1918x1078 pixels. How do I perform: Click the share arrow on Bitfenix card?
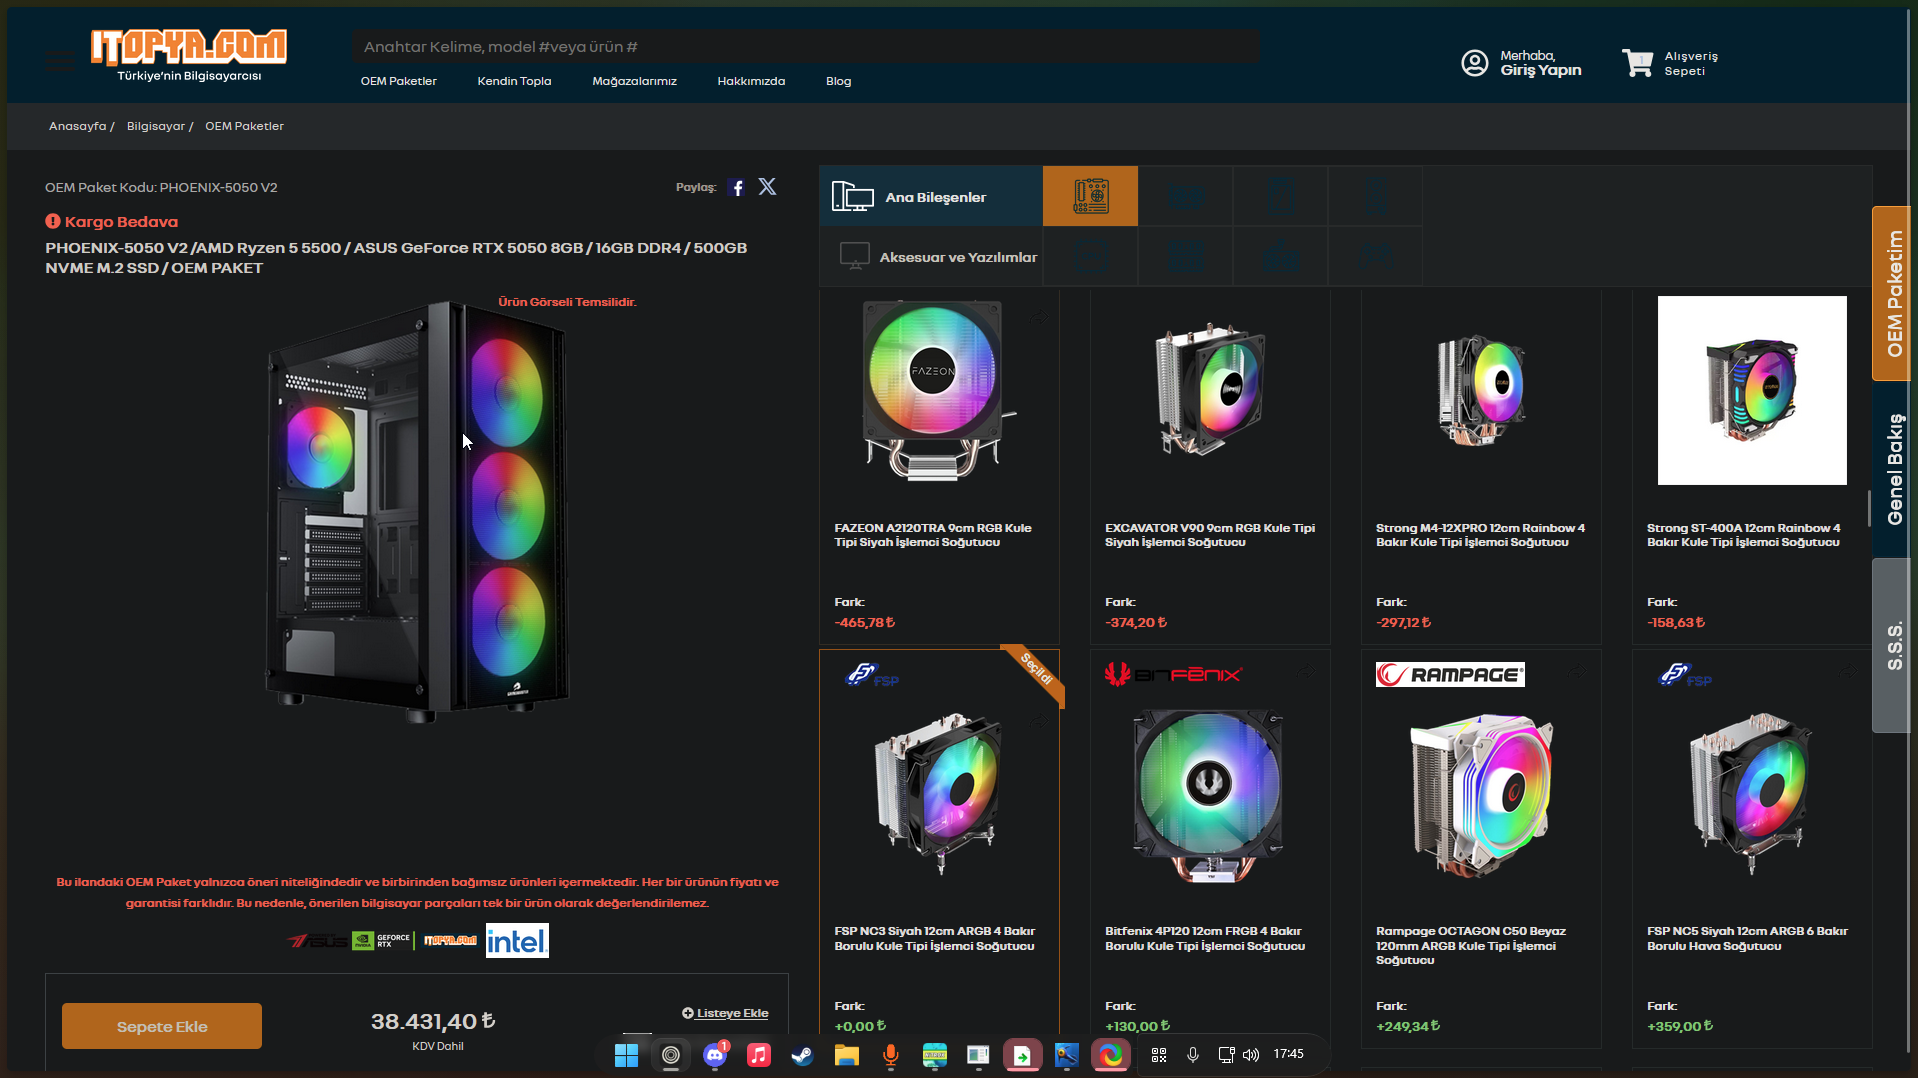1307,672
